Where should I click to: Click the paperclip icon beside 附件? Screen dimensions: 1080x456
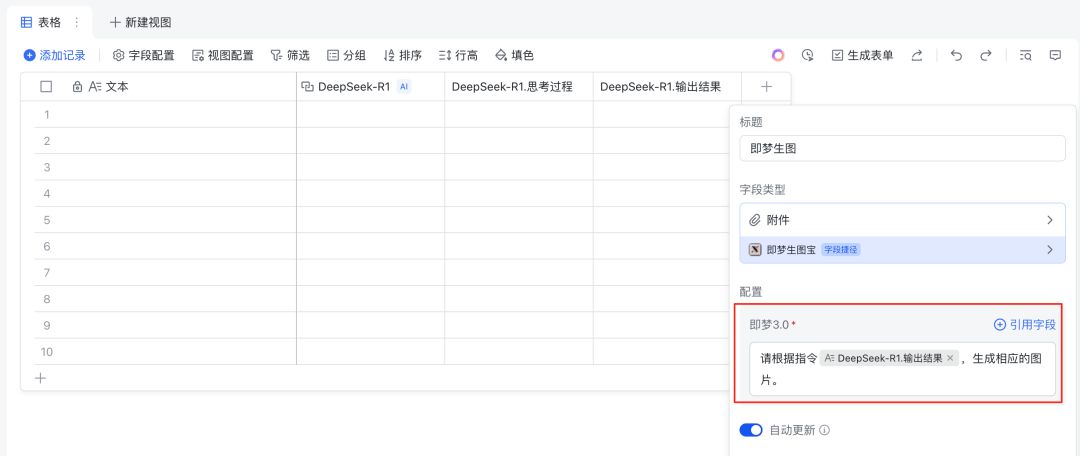click(755, 220)
